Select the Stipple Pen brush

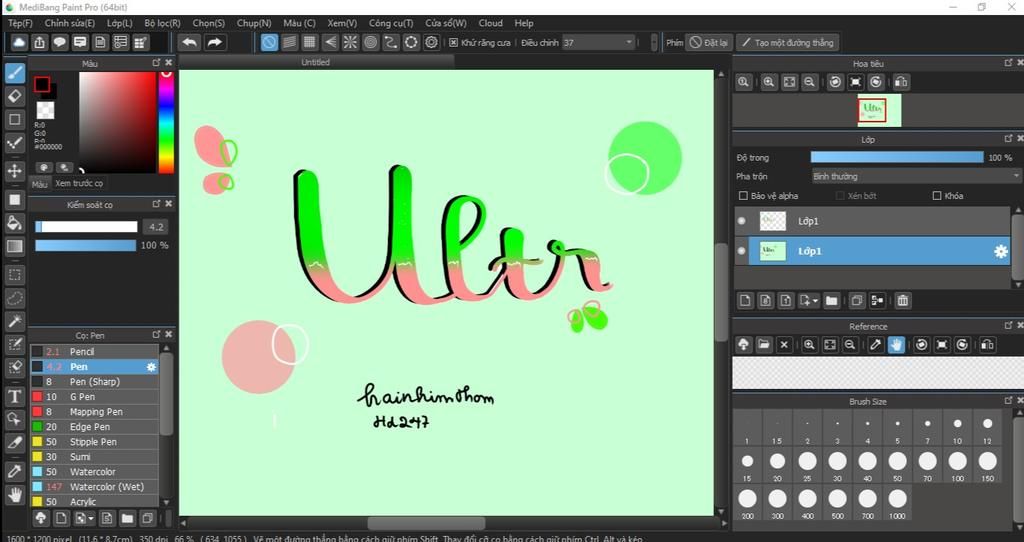pos(95,441)
